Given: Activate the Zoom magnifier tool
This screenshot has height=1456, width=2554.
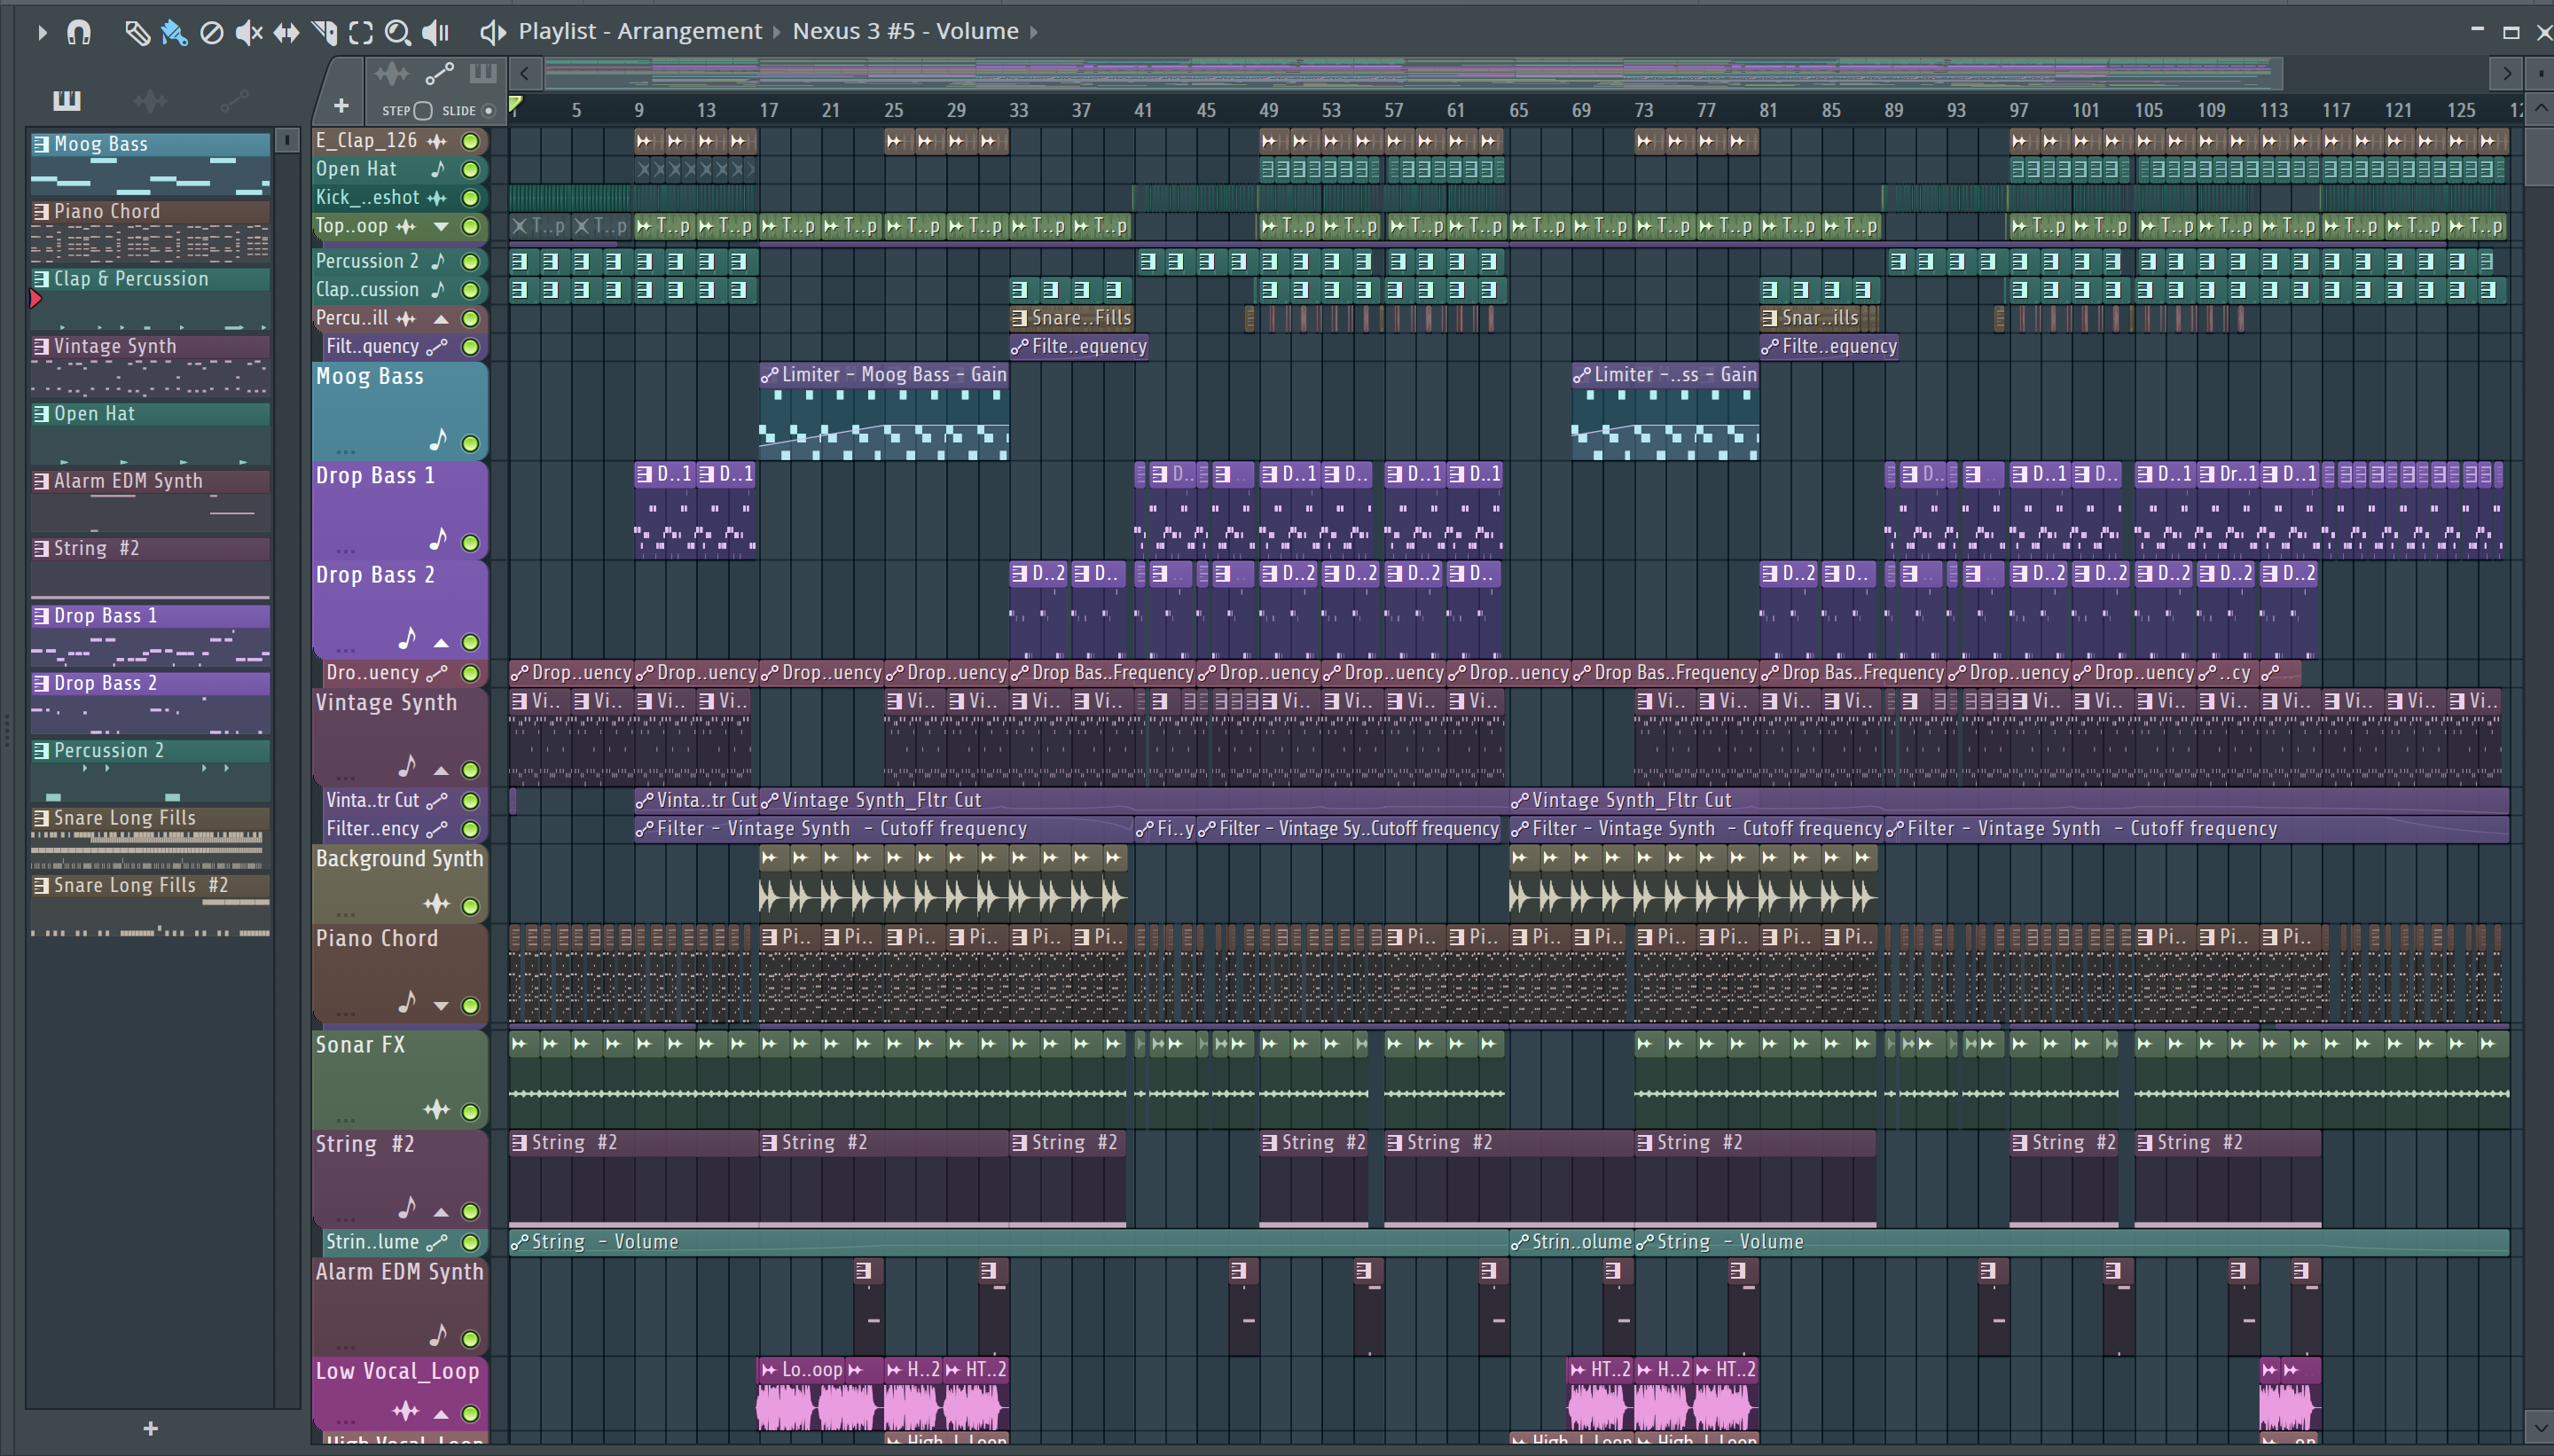Looking at the screenshot, I should 398,32.
